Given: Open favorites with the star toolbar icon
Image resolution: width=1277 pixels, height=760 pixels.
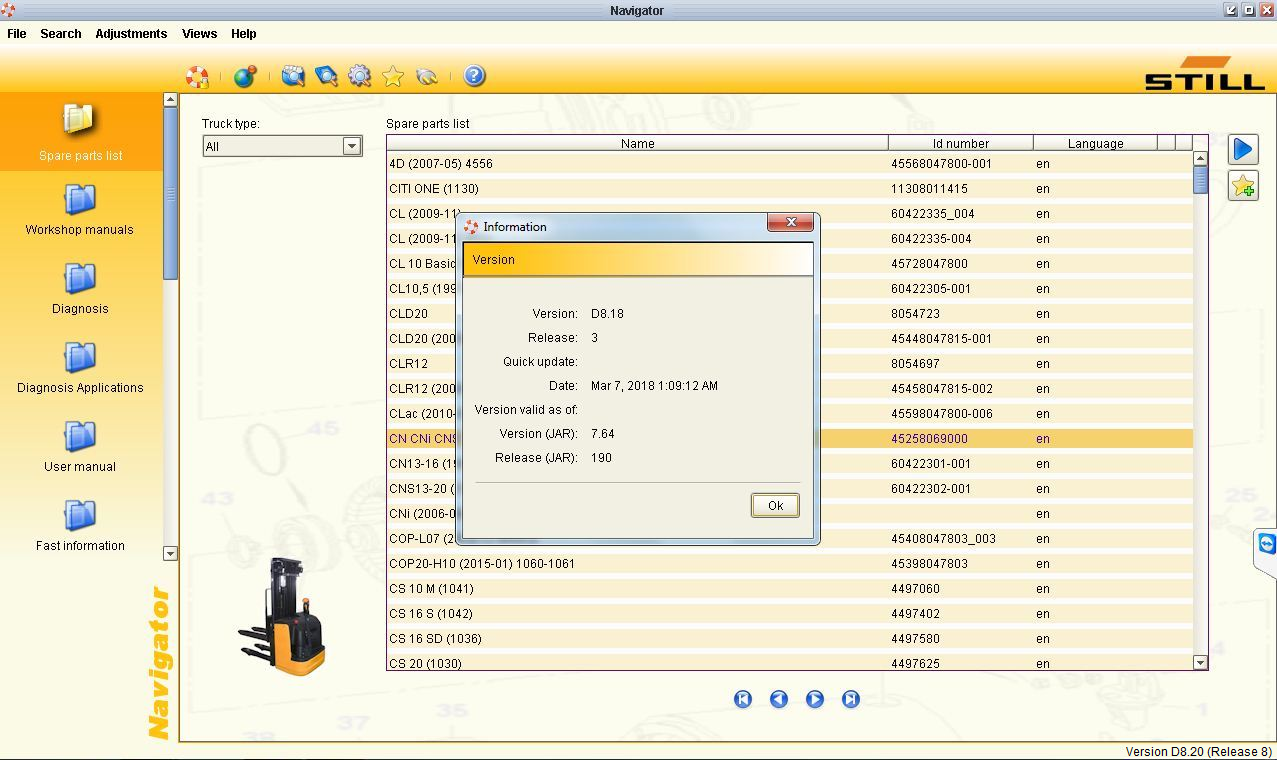Looking at the screenshot, I should pyautogui.click(x=393, y=76).
